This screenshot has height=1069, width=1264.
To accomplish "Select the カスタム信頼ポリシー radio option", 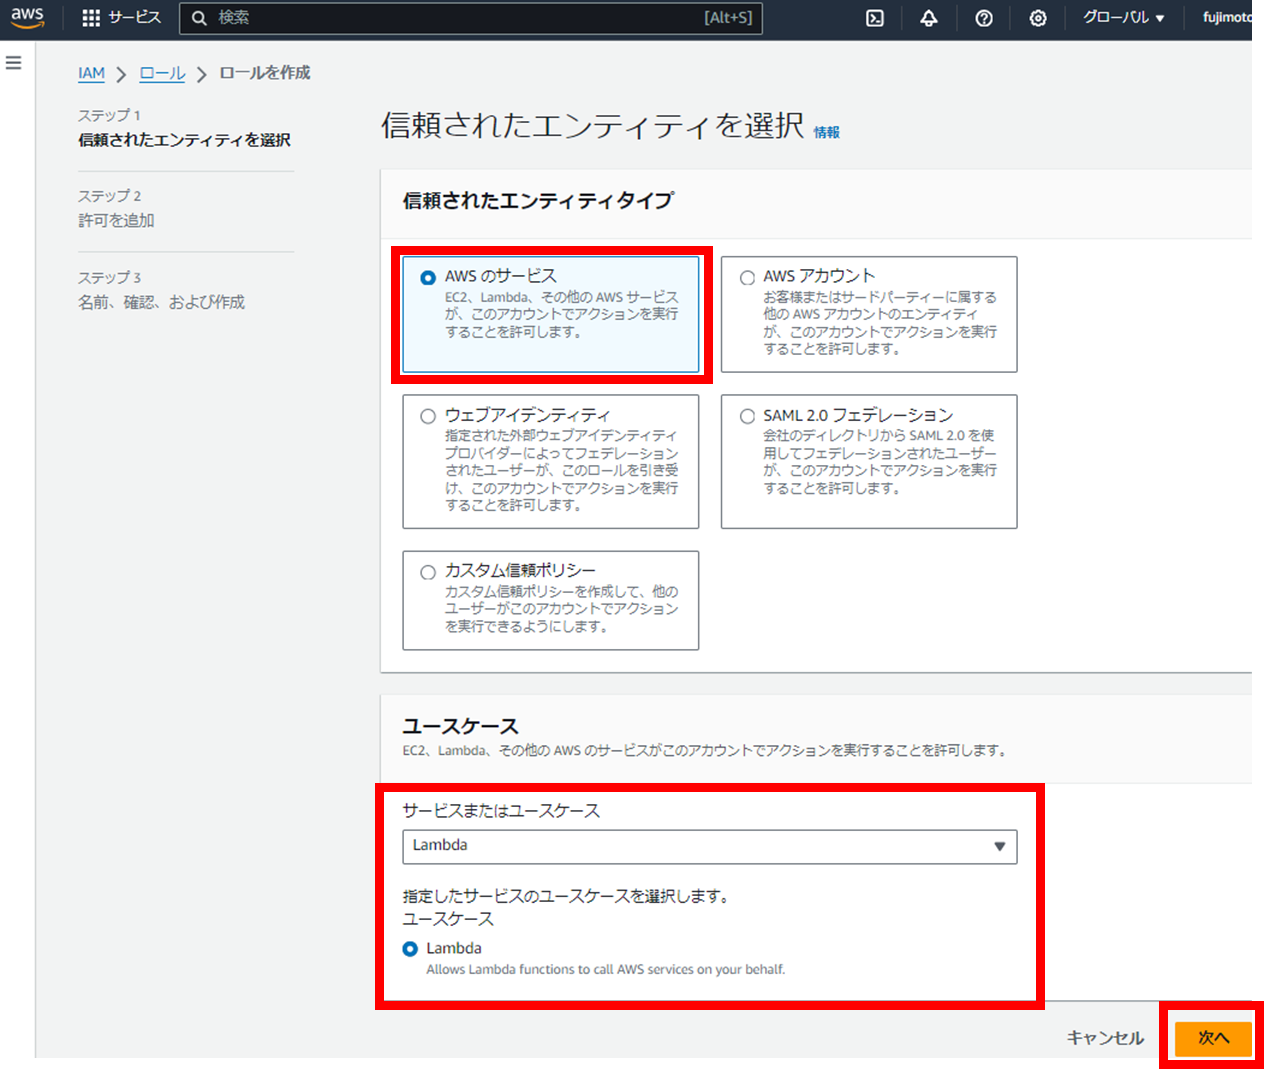I will tap(428, 572).
